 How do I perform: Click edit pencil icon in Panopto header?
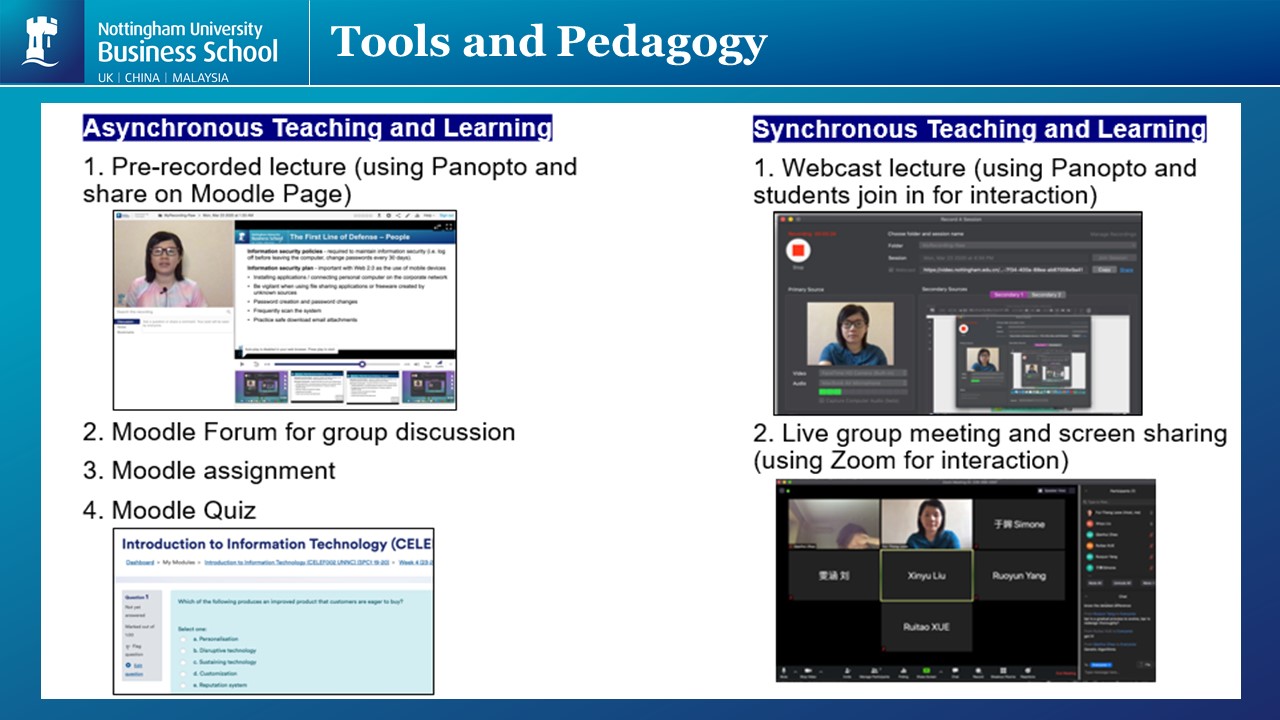(407, 215)
